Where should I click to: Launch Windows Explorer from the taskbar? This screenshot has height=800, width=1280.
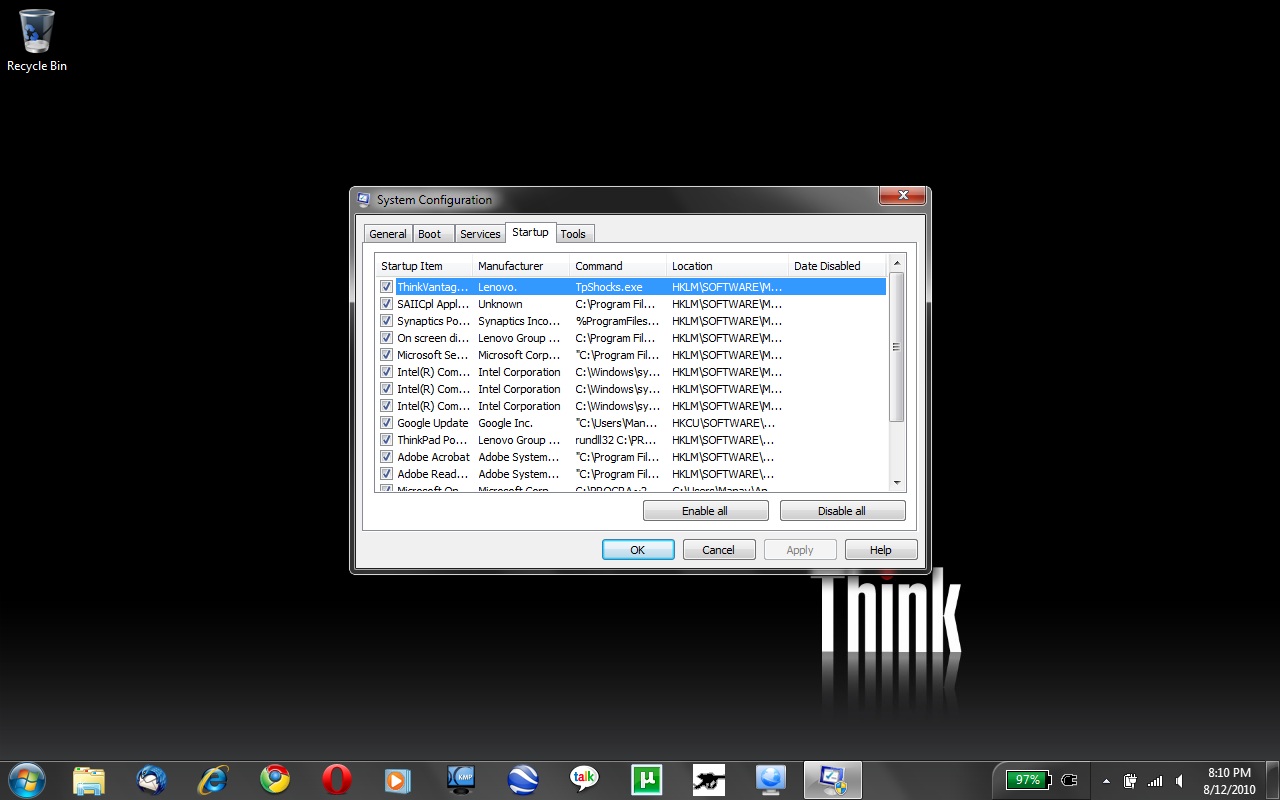[89, 780]
